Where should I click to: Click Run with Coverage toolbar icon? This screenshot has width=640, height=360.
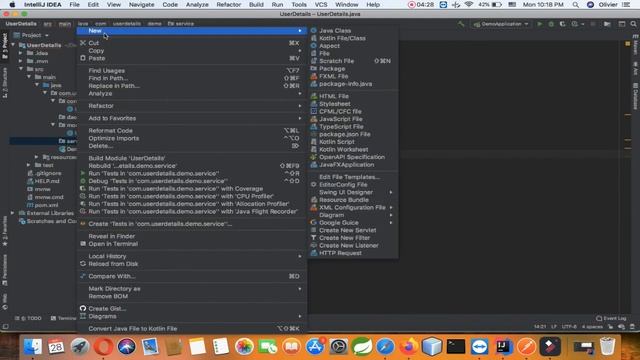(562, 24)
